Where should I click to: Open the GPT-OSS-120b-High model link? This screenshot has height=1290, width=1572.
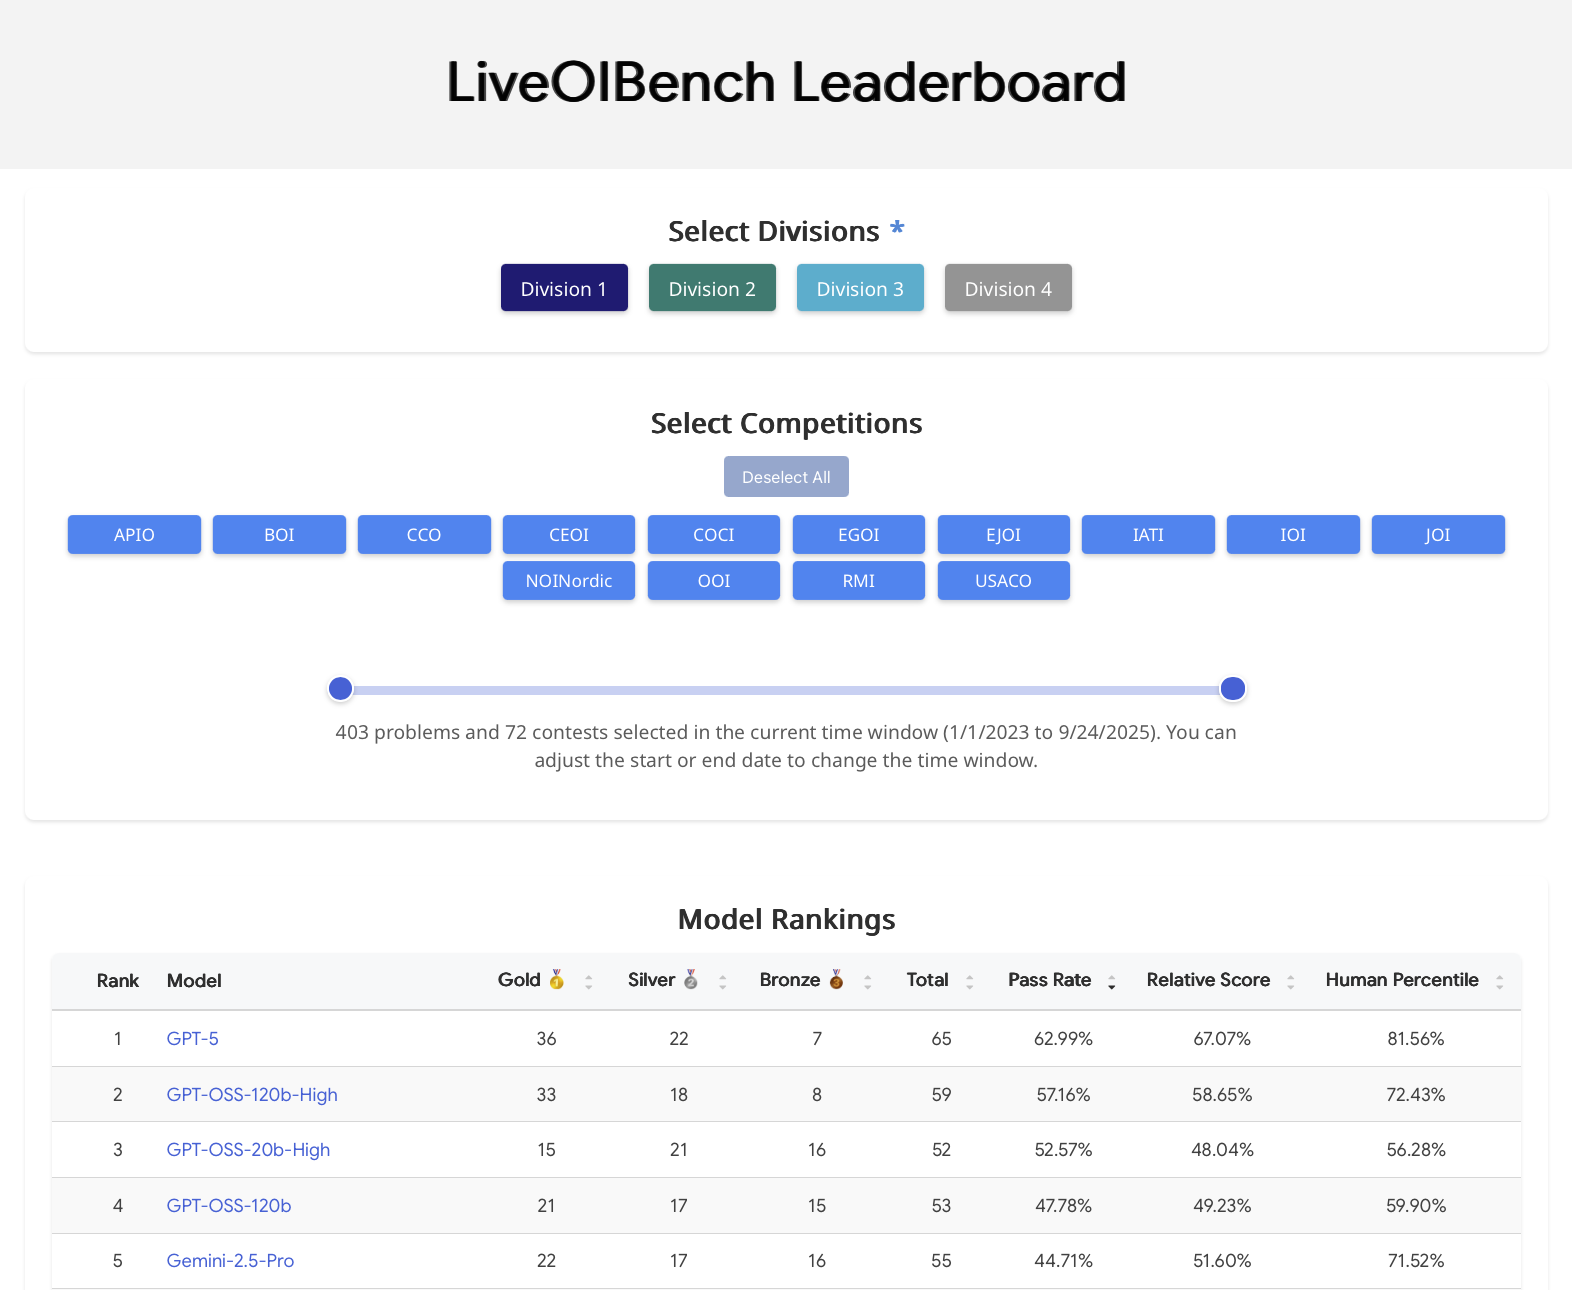252,1094
